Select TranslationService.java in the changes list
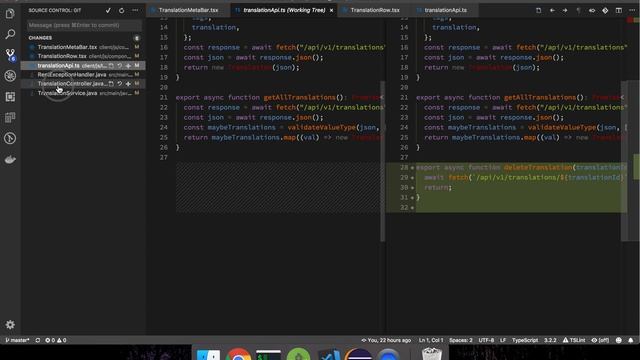Screen dimensions: 640x360 tap(83, 93)
